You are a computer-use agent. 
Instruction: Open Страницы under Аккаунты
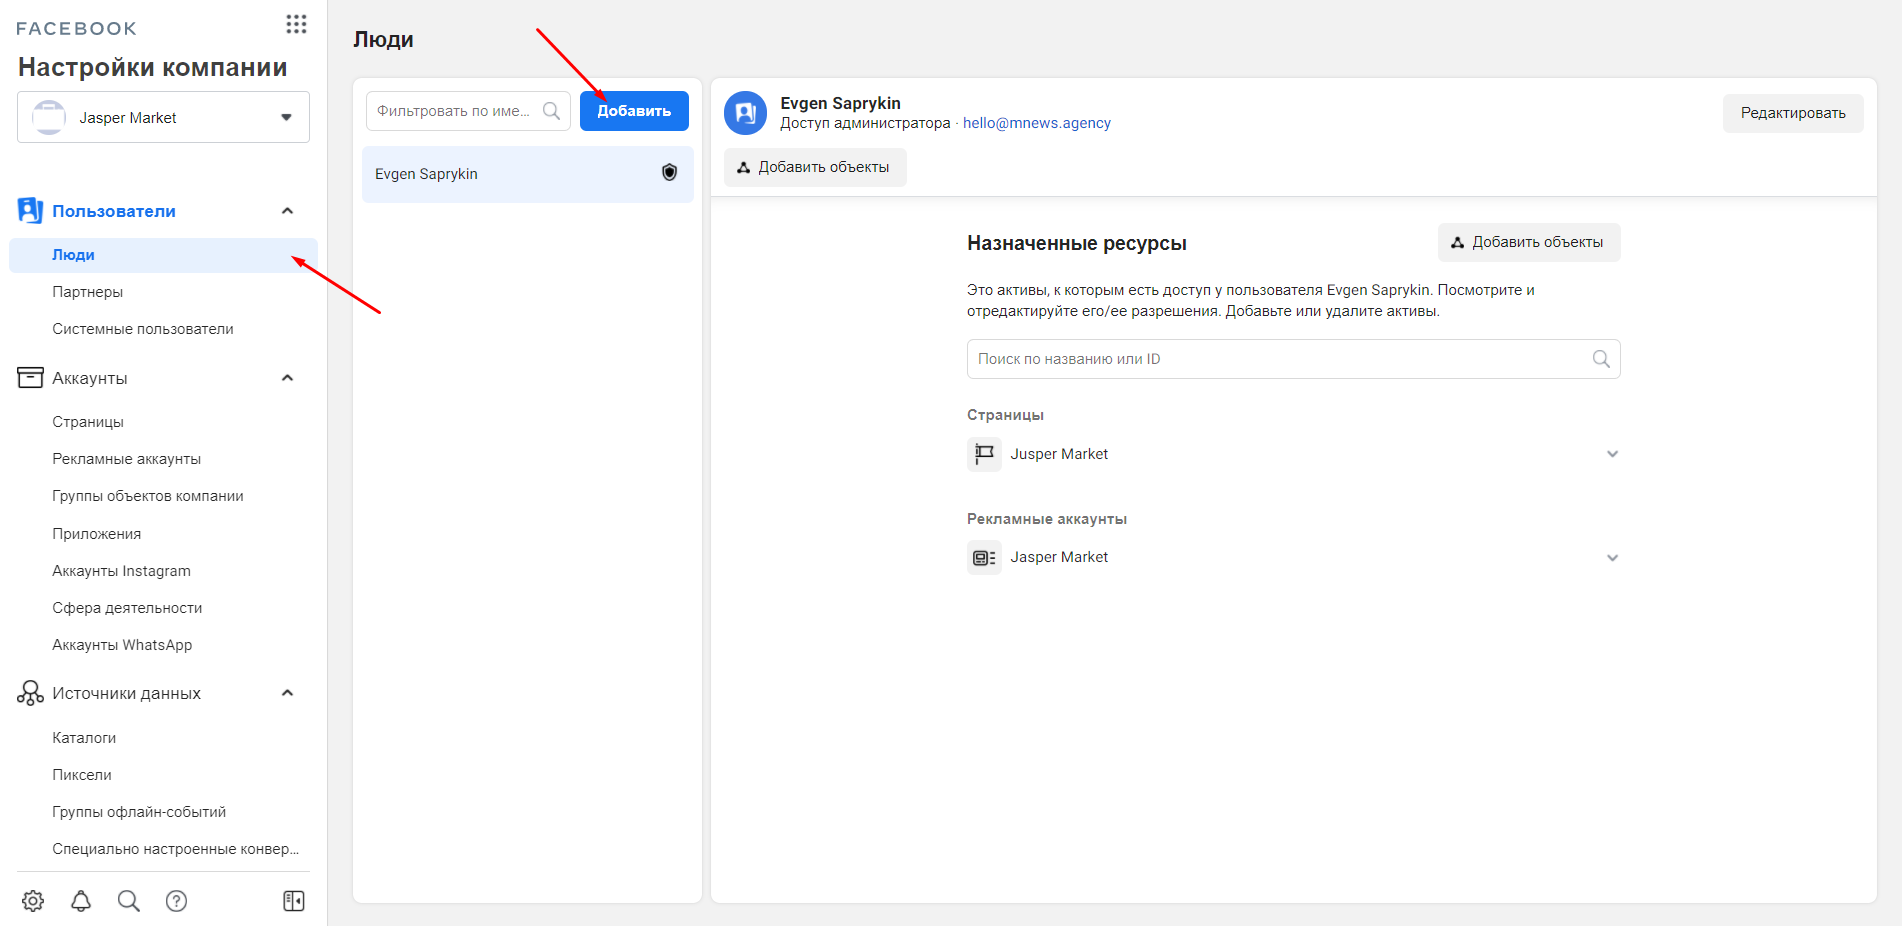(x=88, y=422)
